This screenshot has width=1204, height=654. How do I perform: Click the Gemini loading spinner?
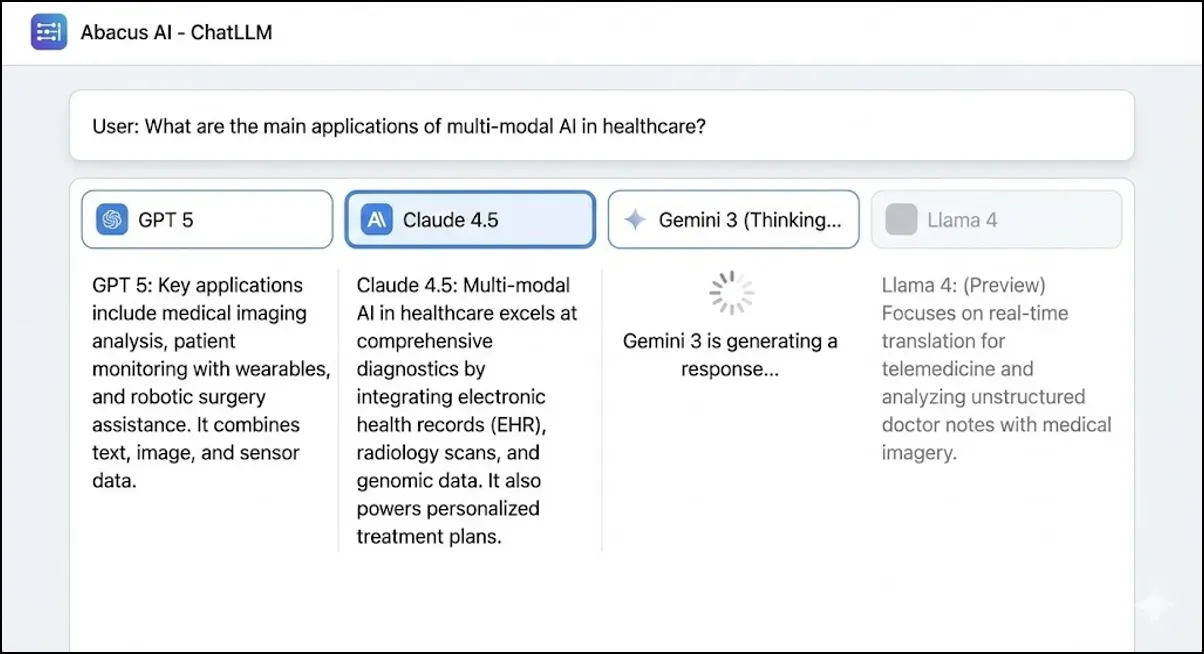click(x=731, y=293)
